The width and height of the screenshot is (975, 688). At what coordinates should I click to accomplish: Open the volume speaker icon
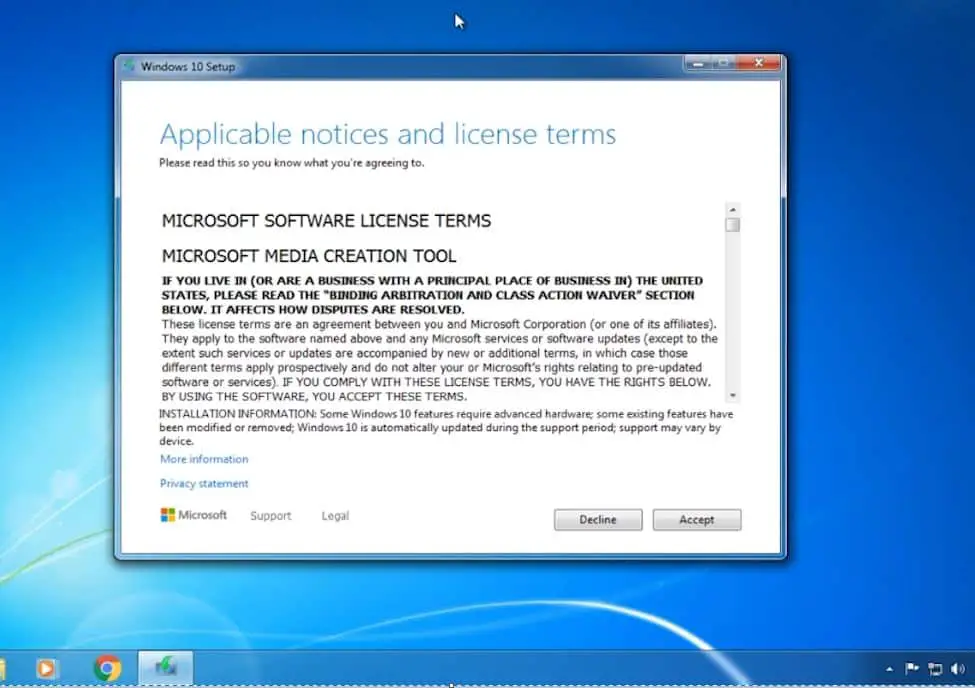[957, 669]
